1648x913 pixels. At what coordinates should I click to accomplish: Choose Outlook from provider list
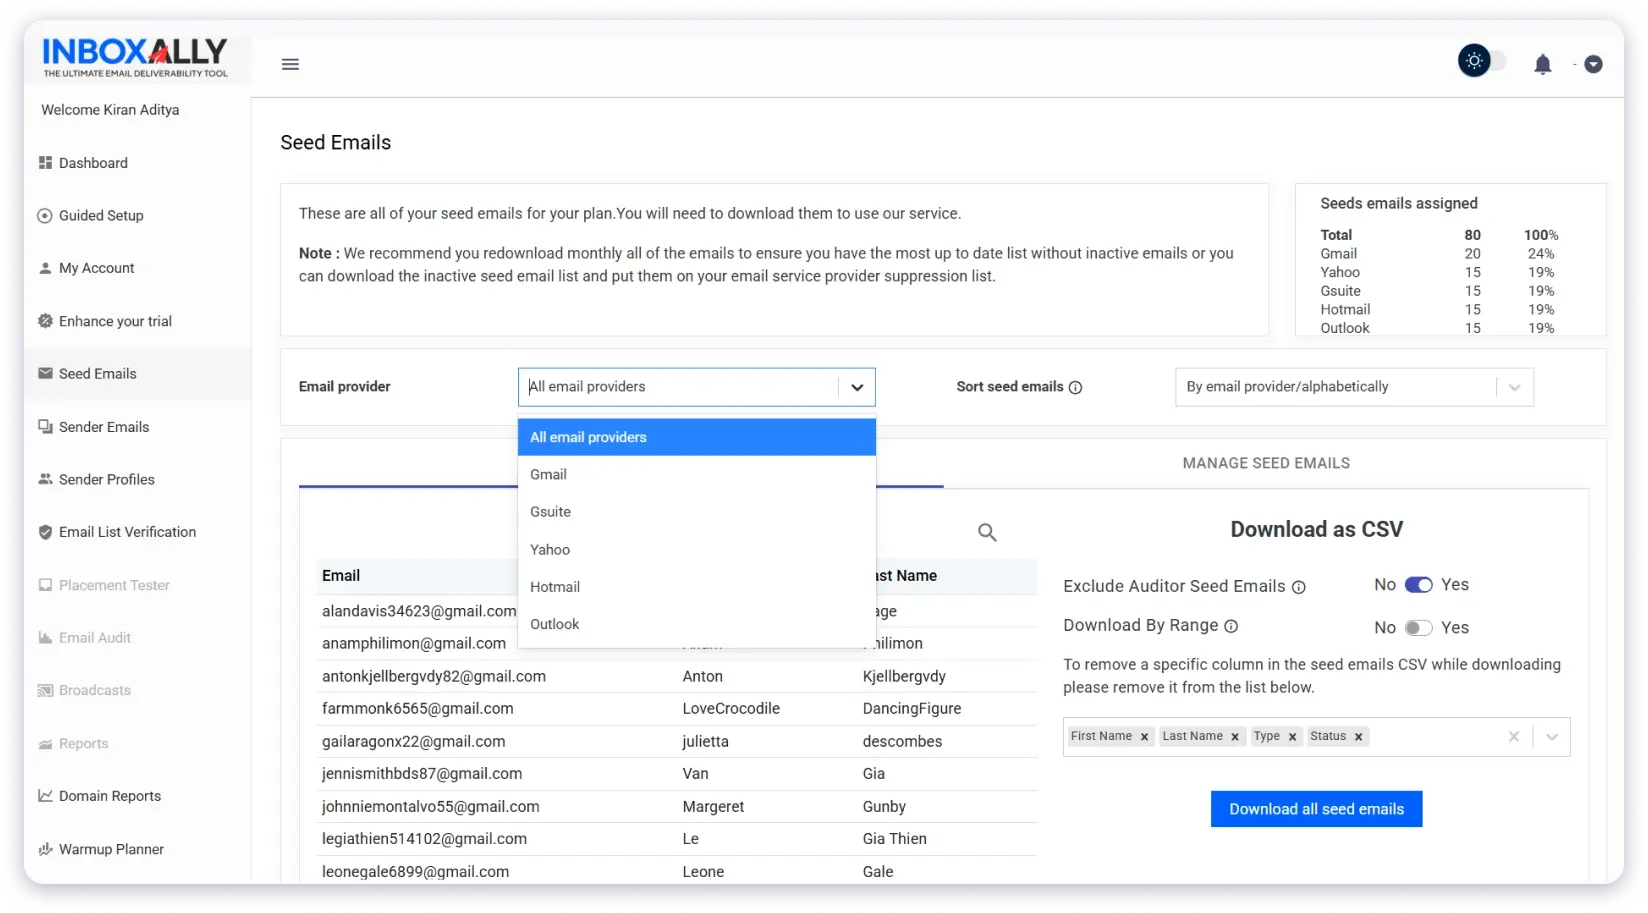(x=697, y=624)
